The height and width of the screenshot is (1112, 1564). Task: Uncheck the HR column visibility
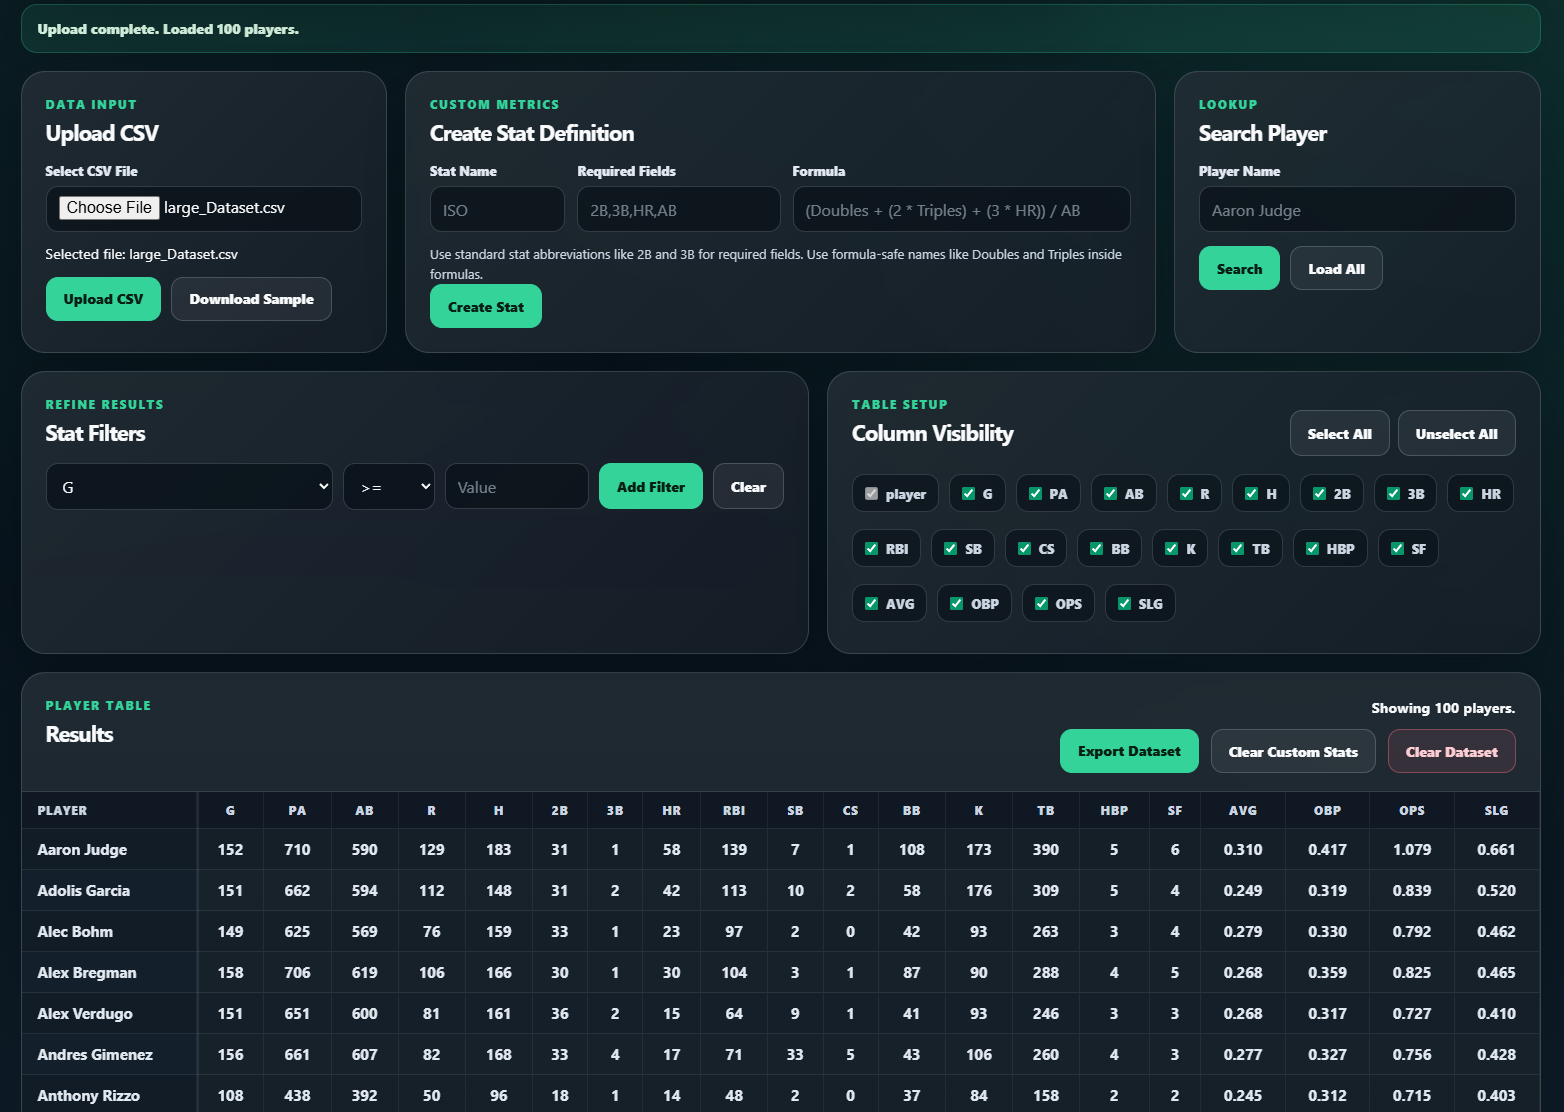pyautogui.click(x=1466, y=493)
